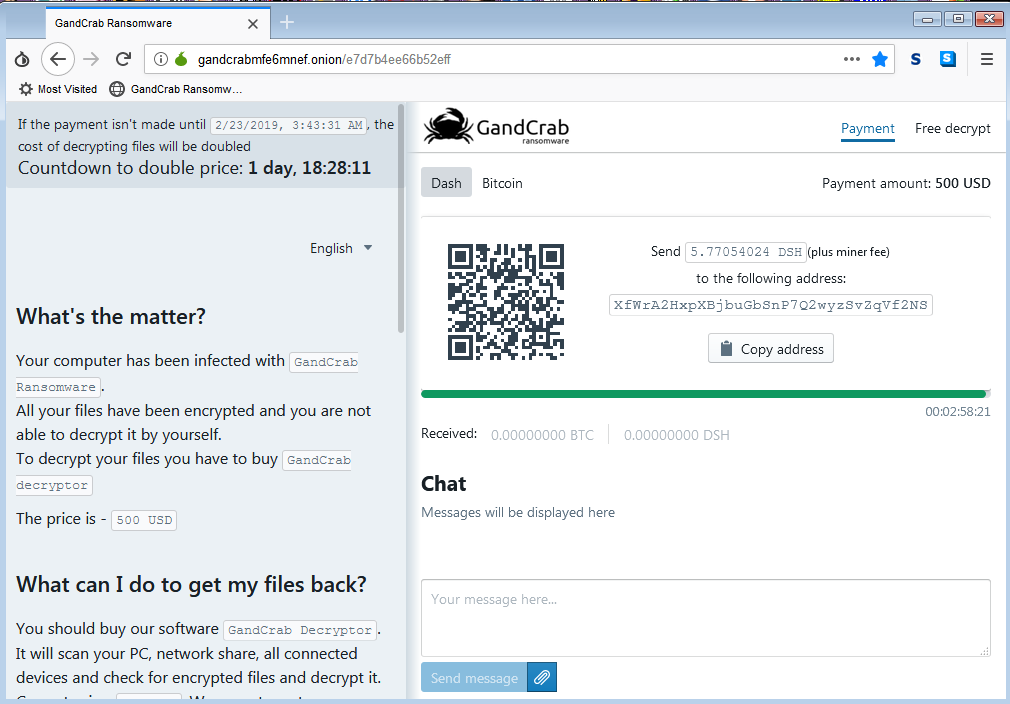
Task: Click the left panel vertical scrollbar
Action: [x=401, y=219]
